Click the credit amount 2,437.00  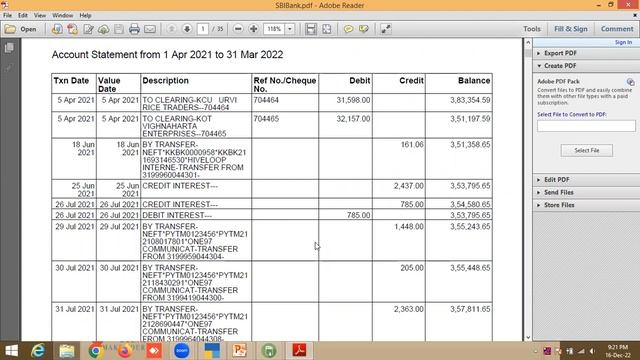409,186
